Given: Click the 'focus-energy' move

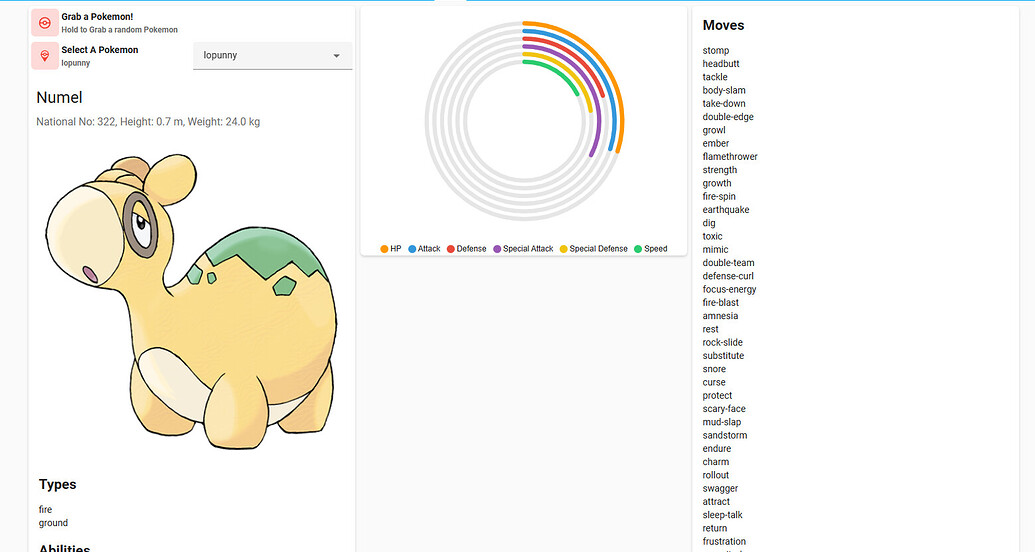Looking at the screenshot, I should tap(729, 289).
